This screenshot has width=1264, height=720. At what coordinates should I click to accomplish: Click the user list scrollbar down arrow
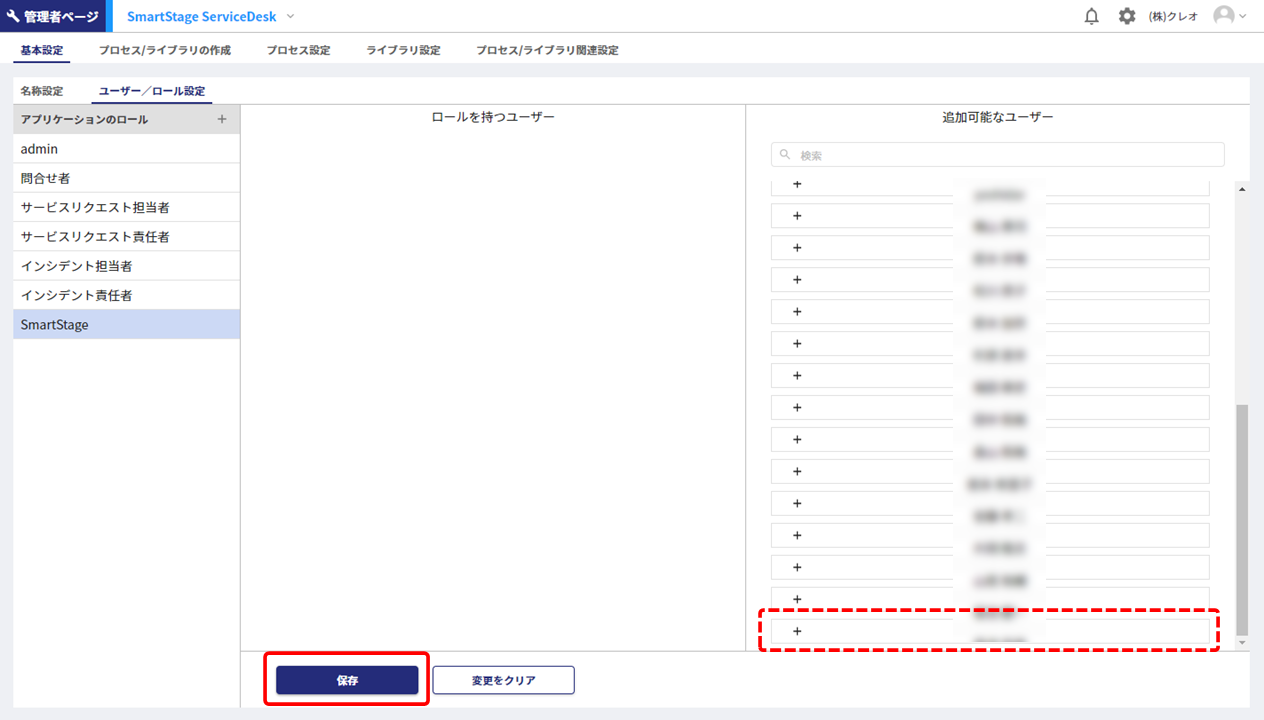pos(1242,643)
